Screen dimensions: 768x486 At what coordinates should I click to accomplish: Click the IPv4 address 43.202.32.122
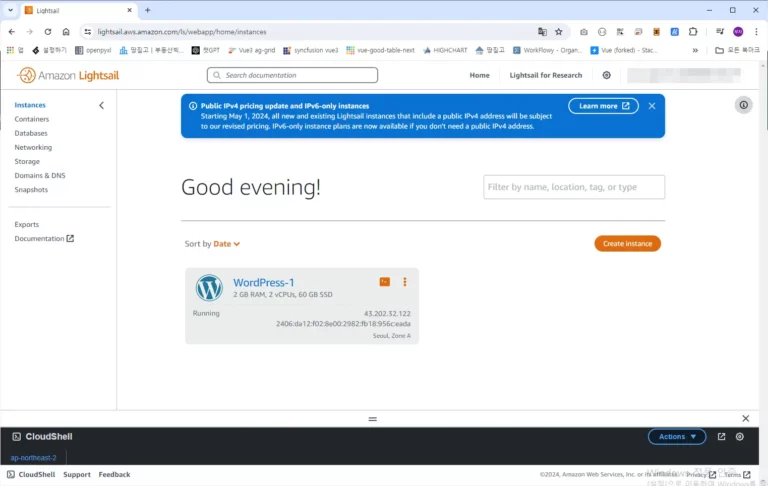pos(387,314)
